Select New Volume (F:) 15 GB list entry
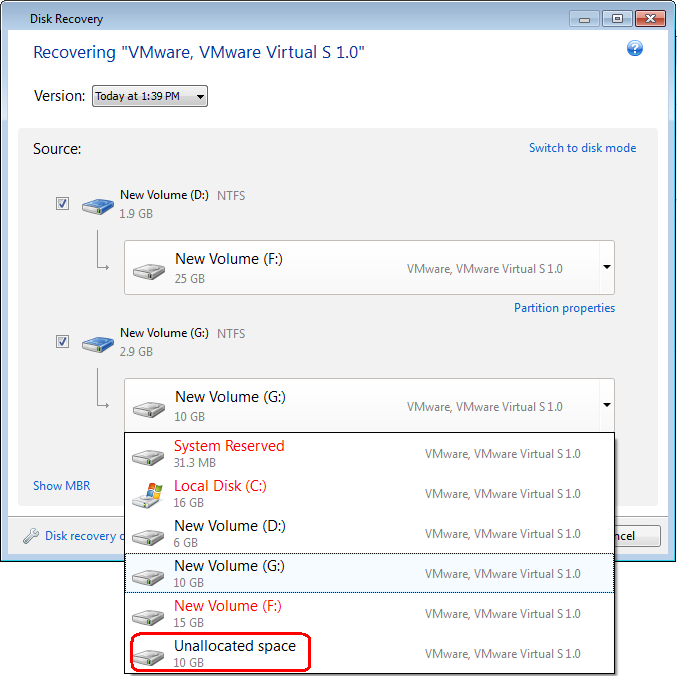This screenshot has width=677, height=676. (369, 613)
